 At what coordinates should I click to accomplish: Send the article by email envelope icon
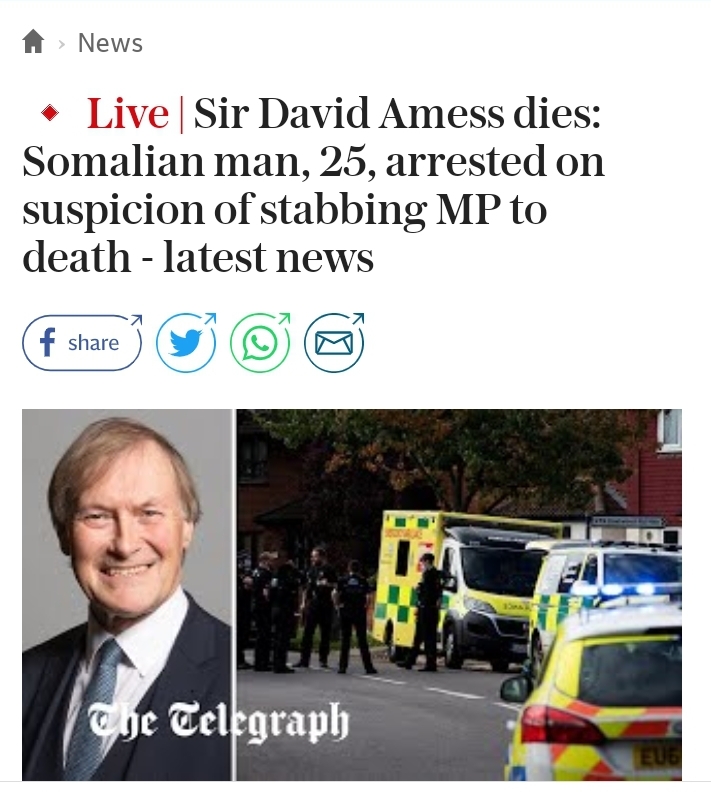[334, 343]
